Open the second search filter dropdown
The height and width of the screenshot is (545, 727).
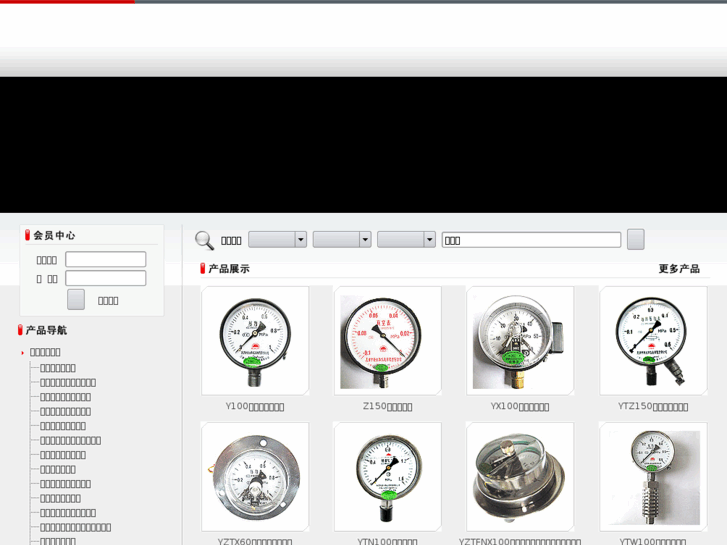tap(342, 239)
